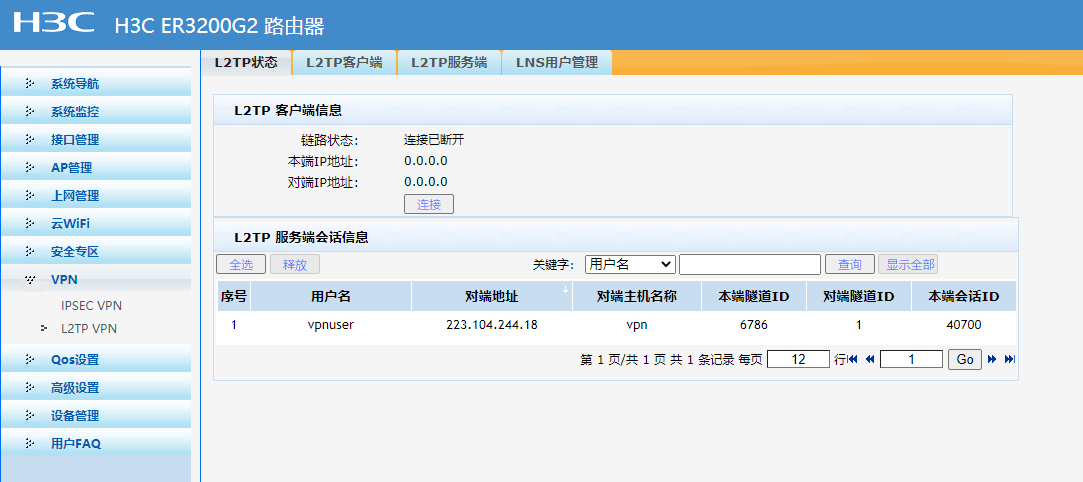Expand the 高级设置 menu
This screenshot has width=1083, height=482.
click(95, 387)
